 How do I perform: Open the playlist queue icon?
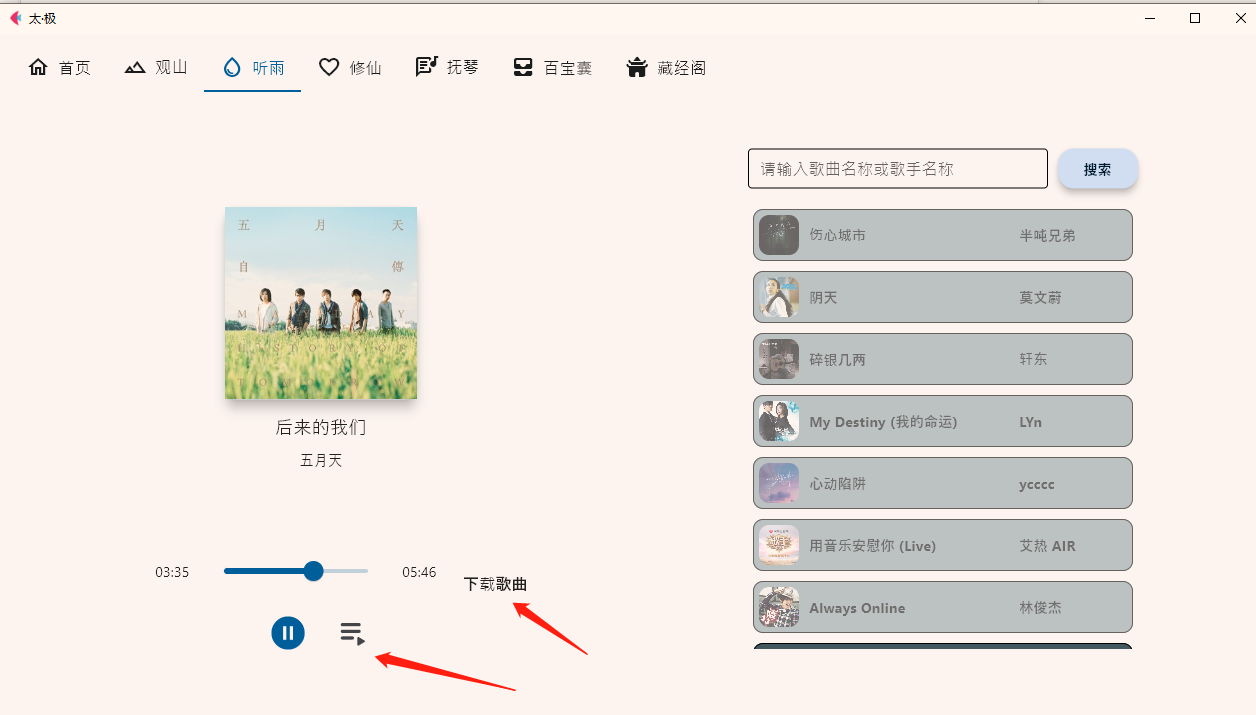click(x=352, y=634)
